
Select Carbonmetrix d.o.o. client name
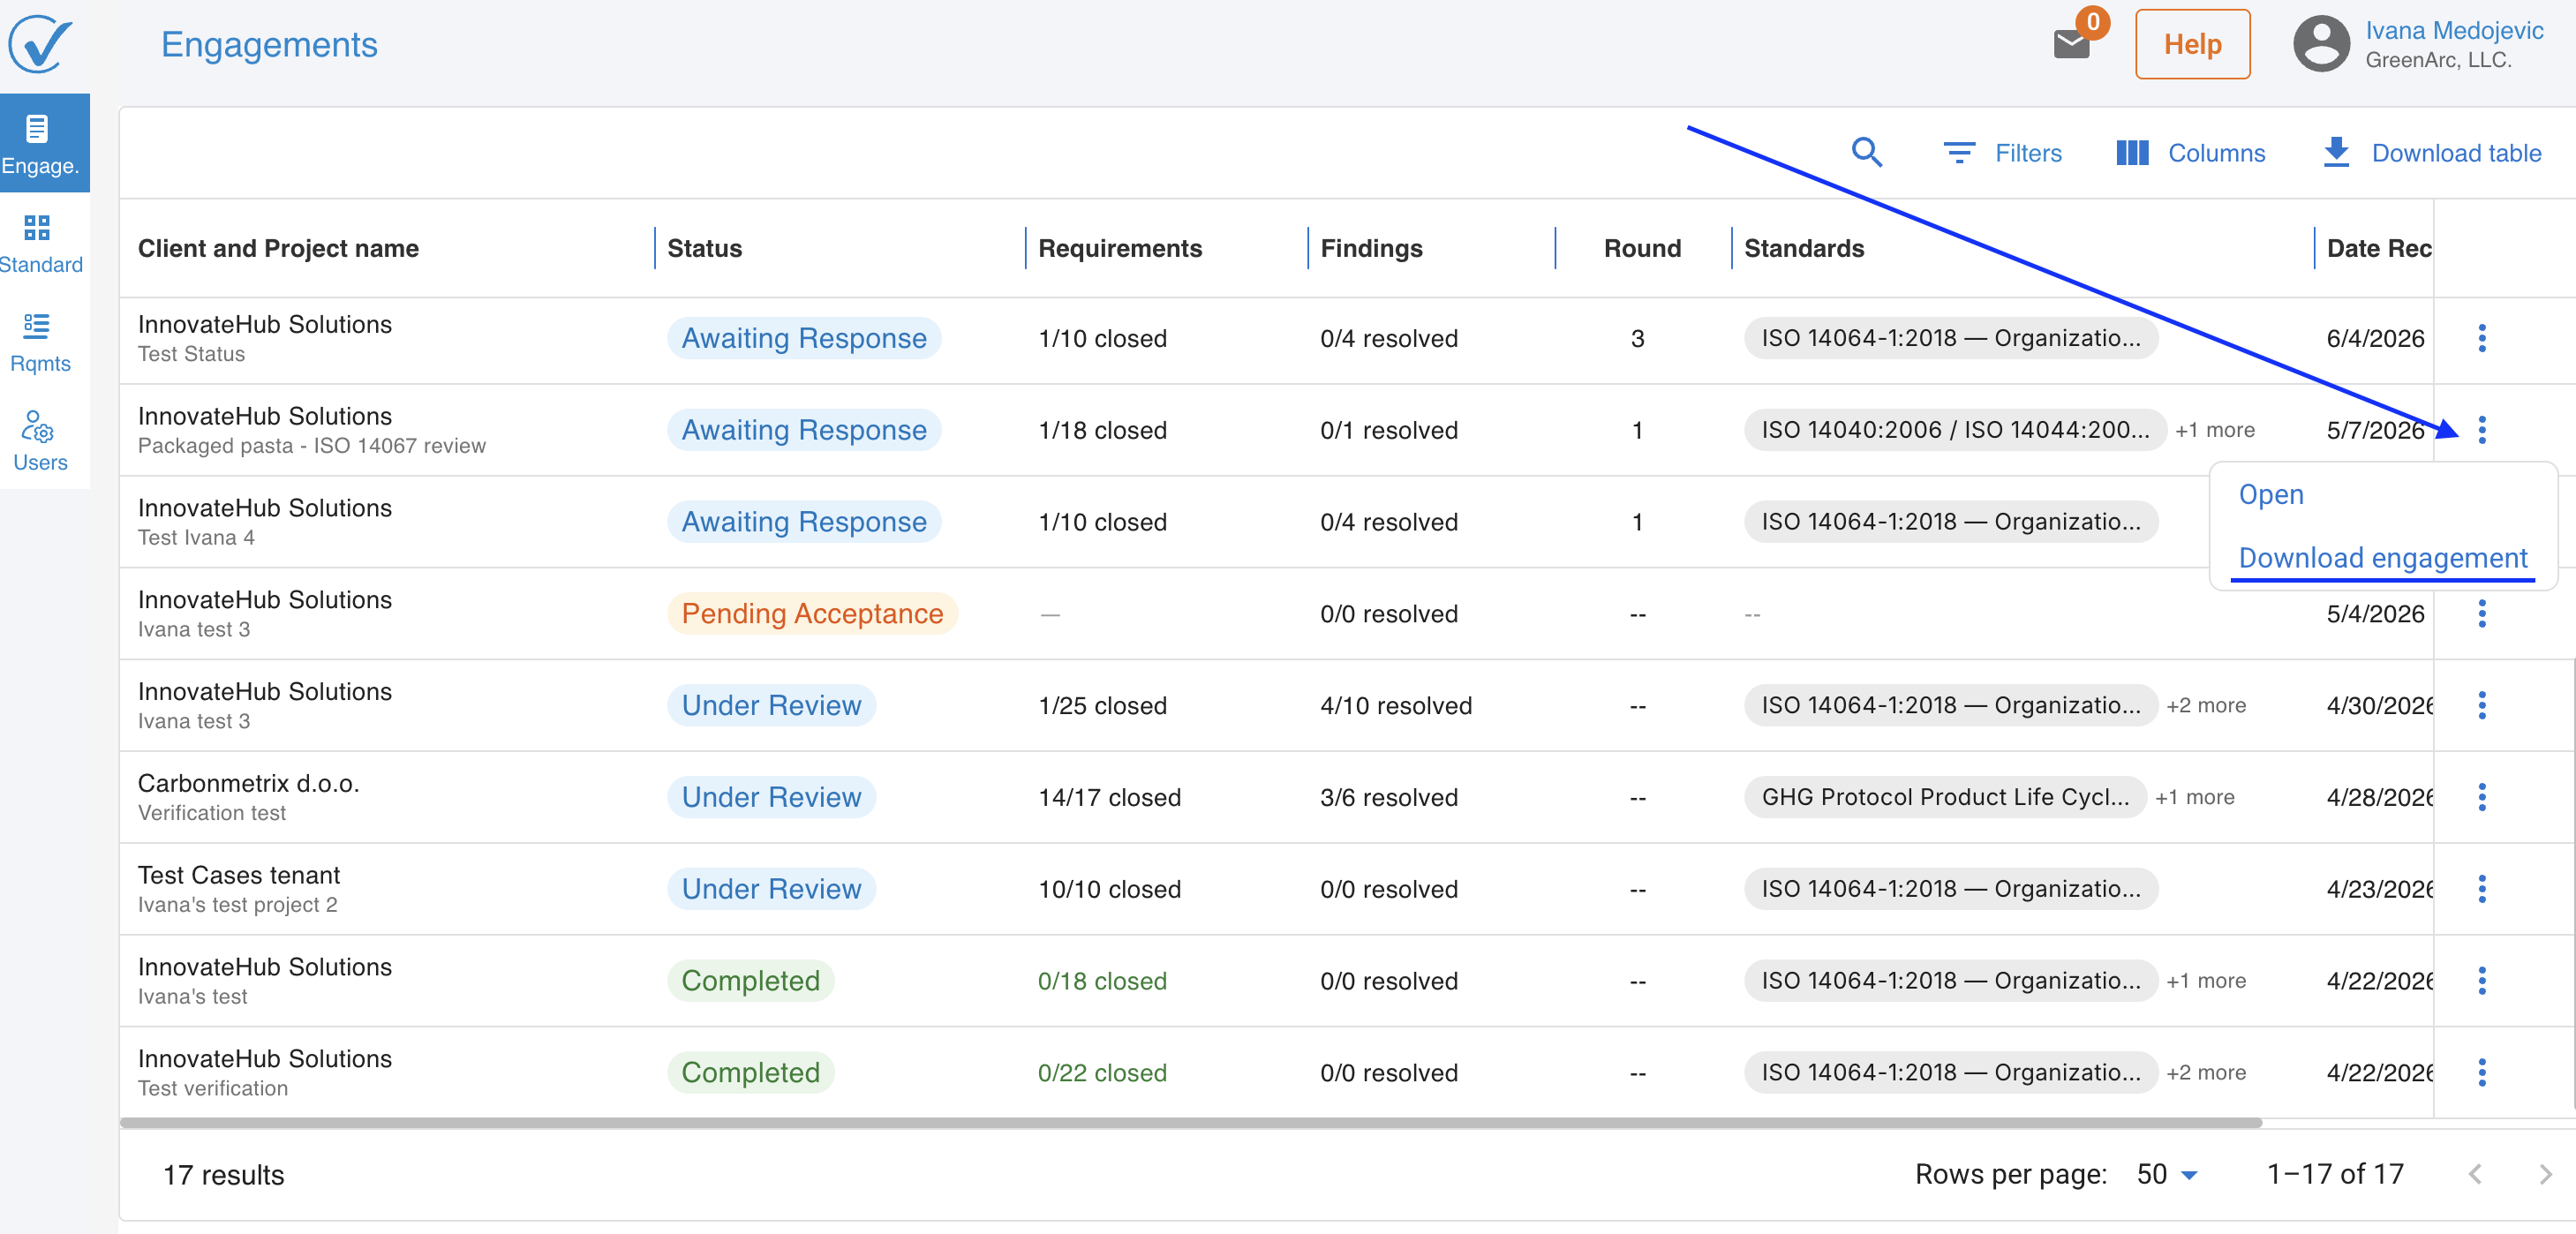click(248, 783)
